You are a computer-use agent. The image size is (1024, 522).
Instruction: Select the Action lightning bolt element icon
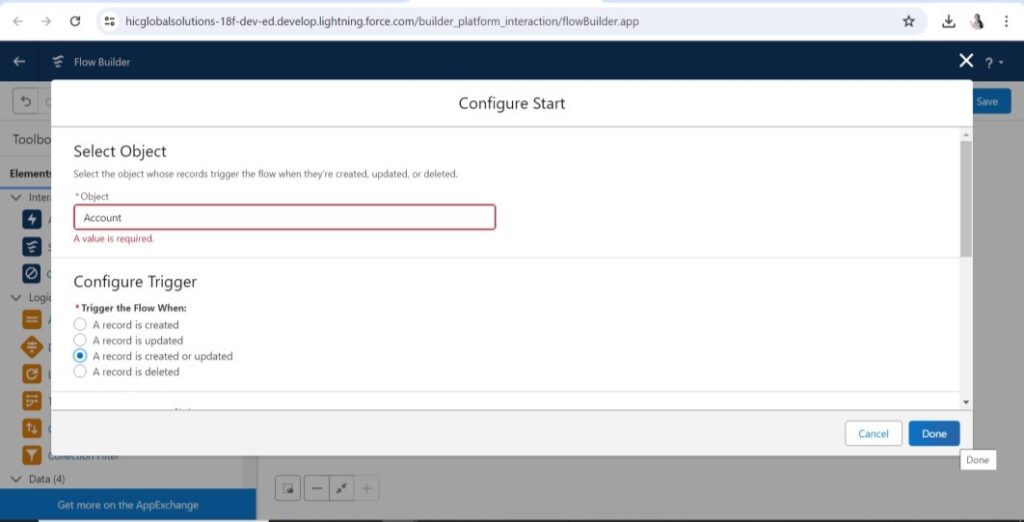coord(31,220)
